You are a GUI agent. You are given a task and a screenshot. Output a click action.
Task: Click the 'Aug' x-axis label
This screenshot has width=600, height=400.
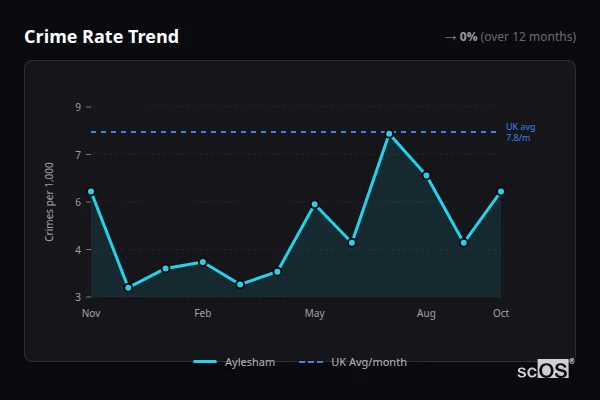coord(426,313)
